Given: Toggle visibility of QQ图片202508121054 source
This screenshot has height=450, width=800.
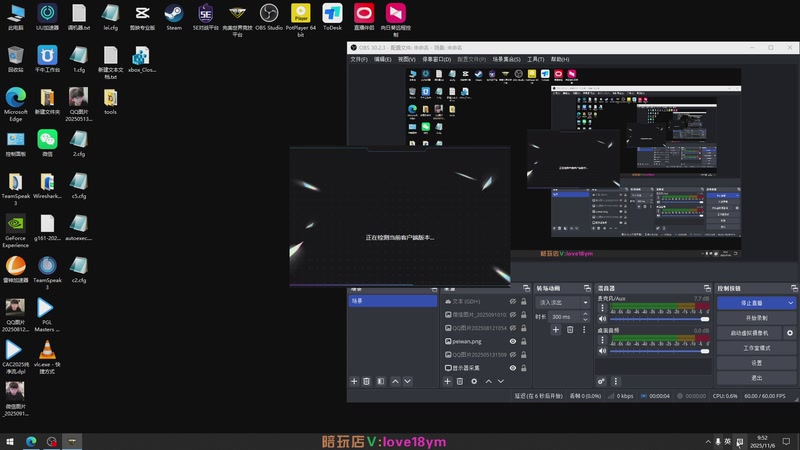Looking at the screenshot, I should pos(513,328).
